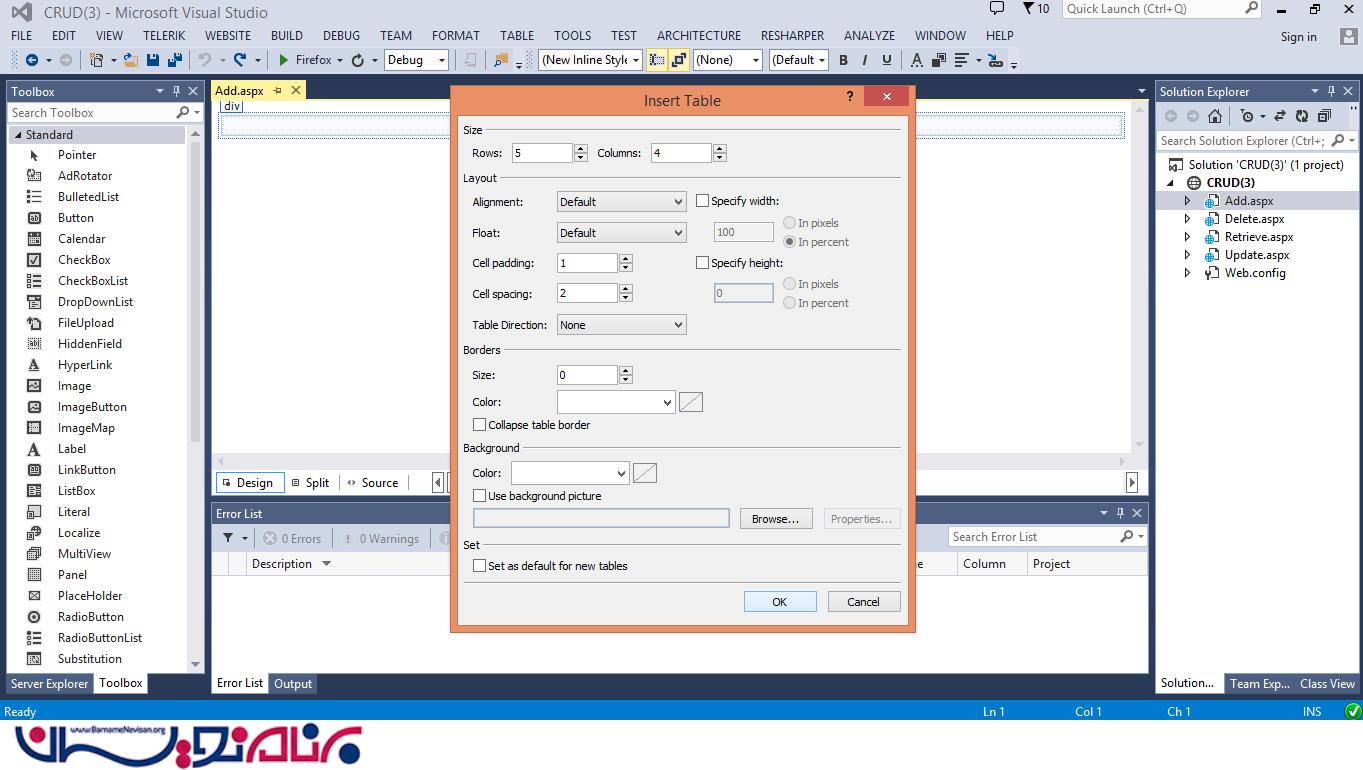Click the notifications flag icon

1029,9
